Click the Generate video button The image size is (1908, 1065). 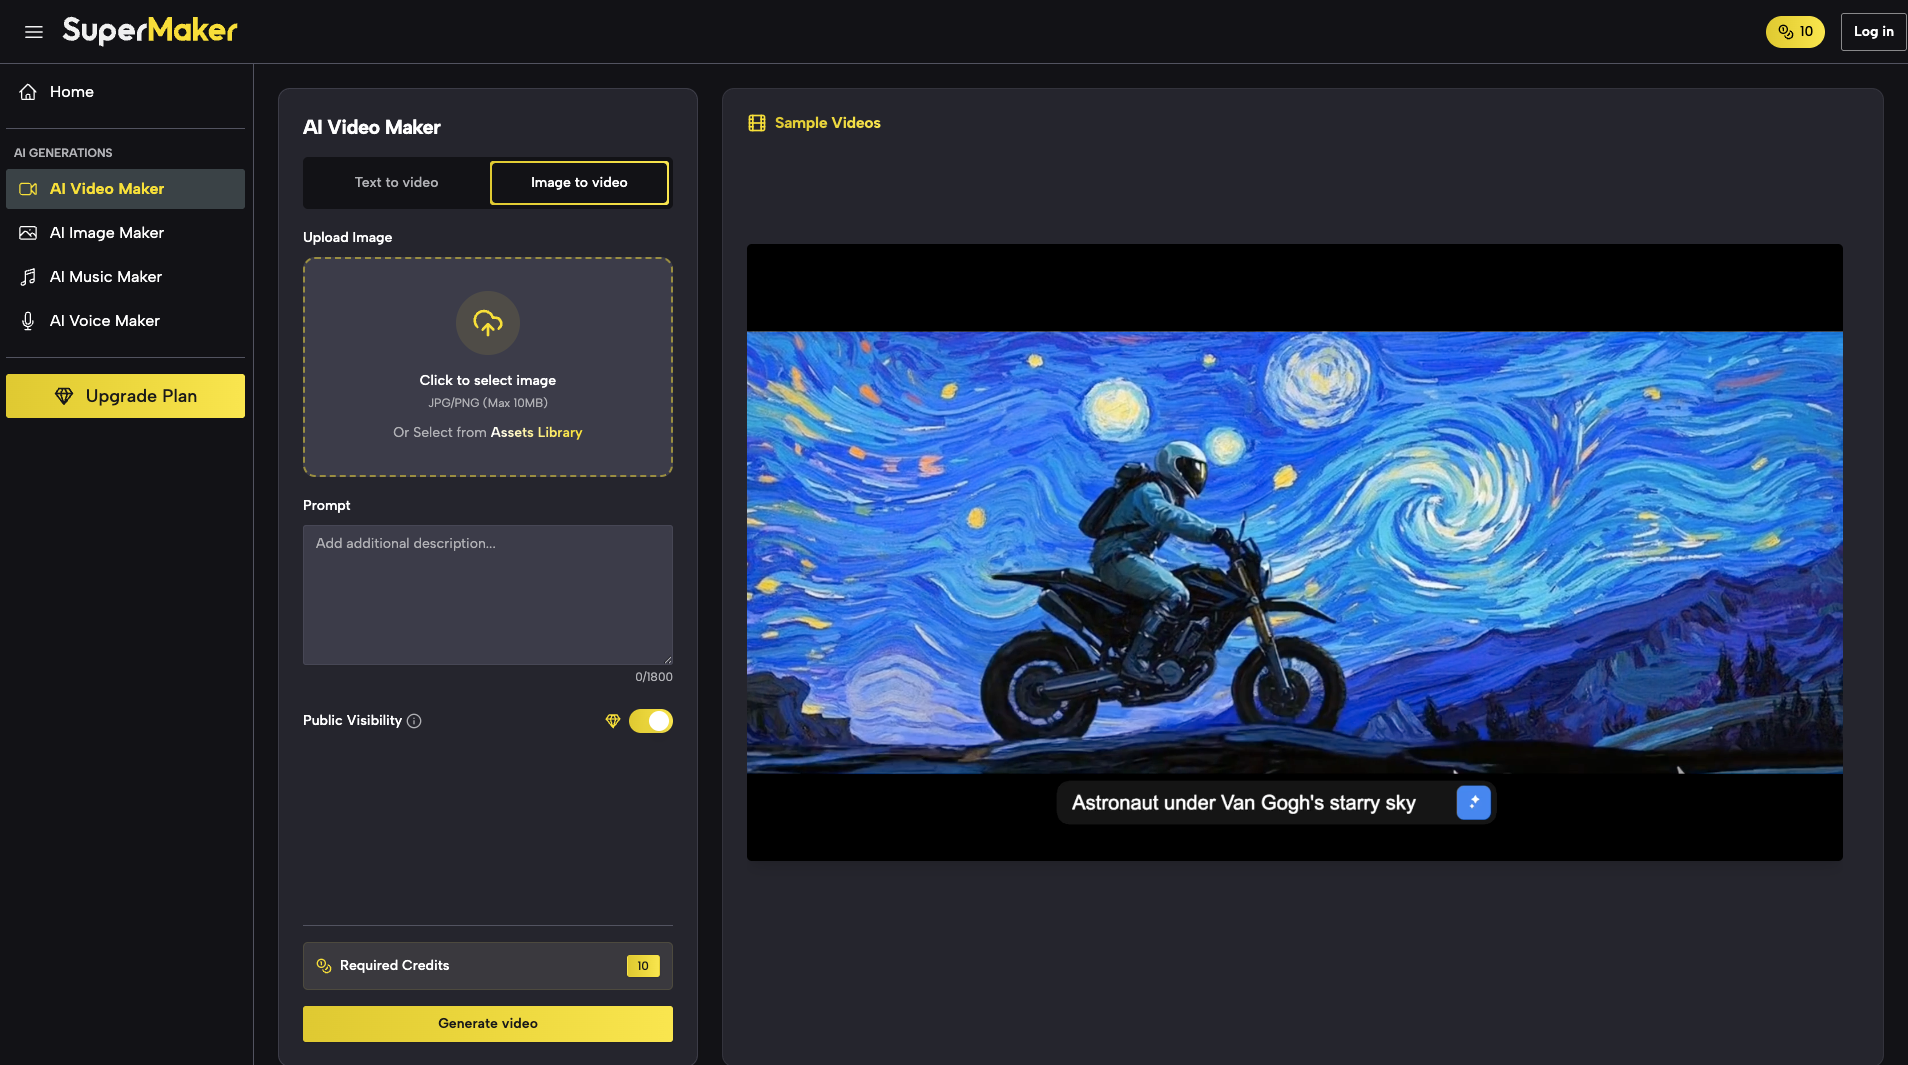point(488,1024)
